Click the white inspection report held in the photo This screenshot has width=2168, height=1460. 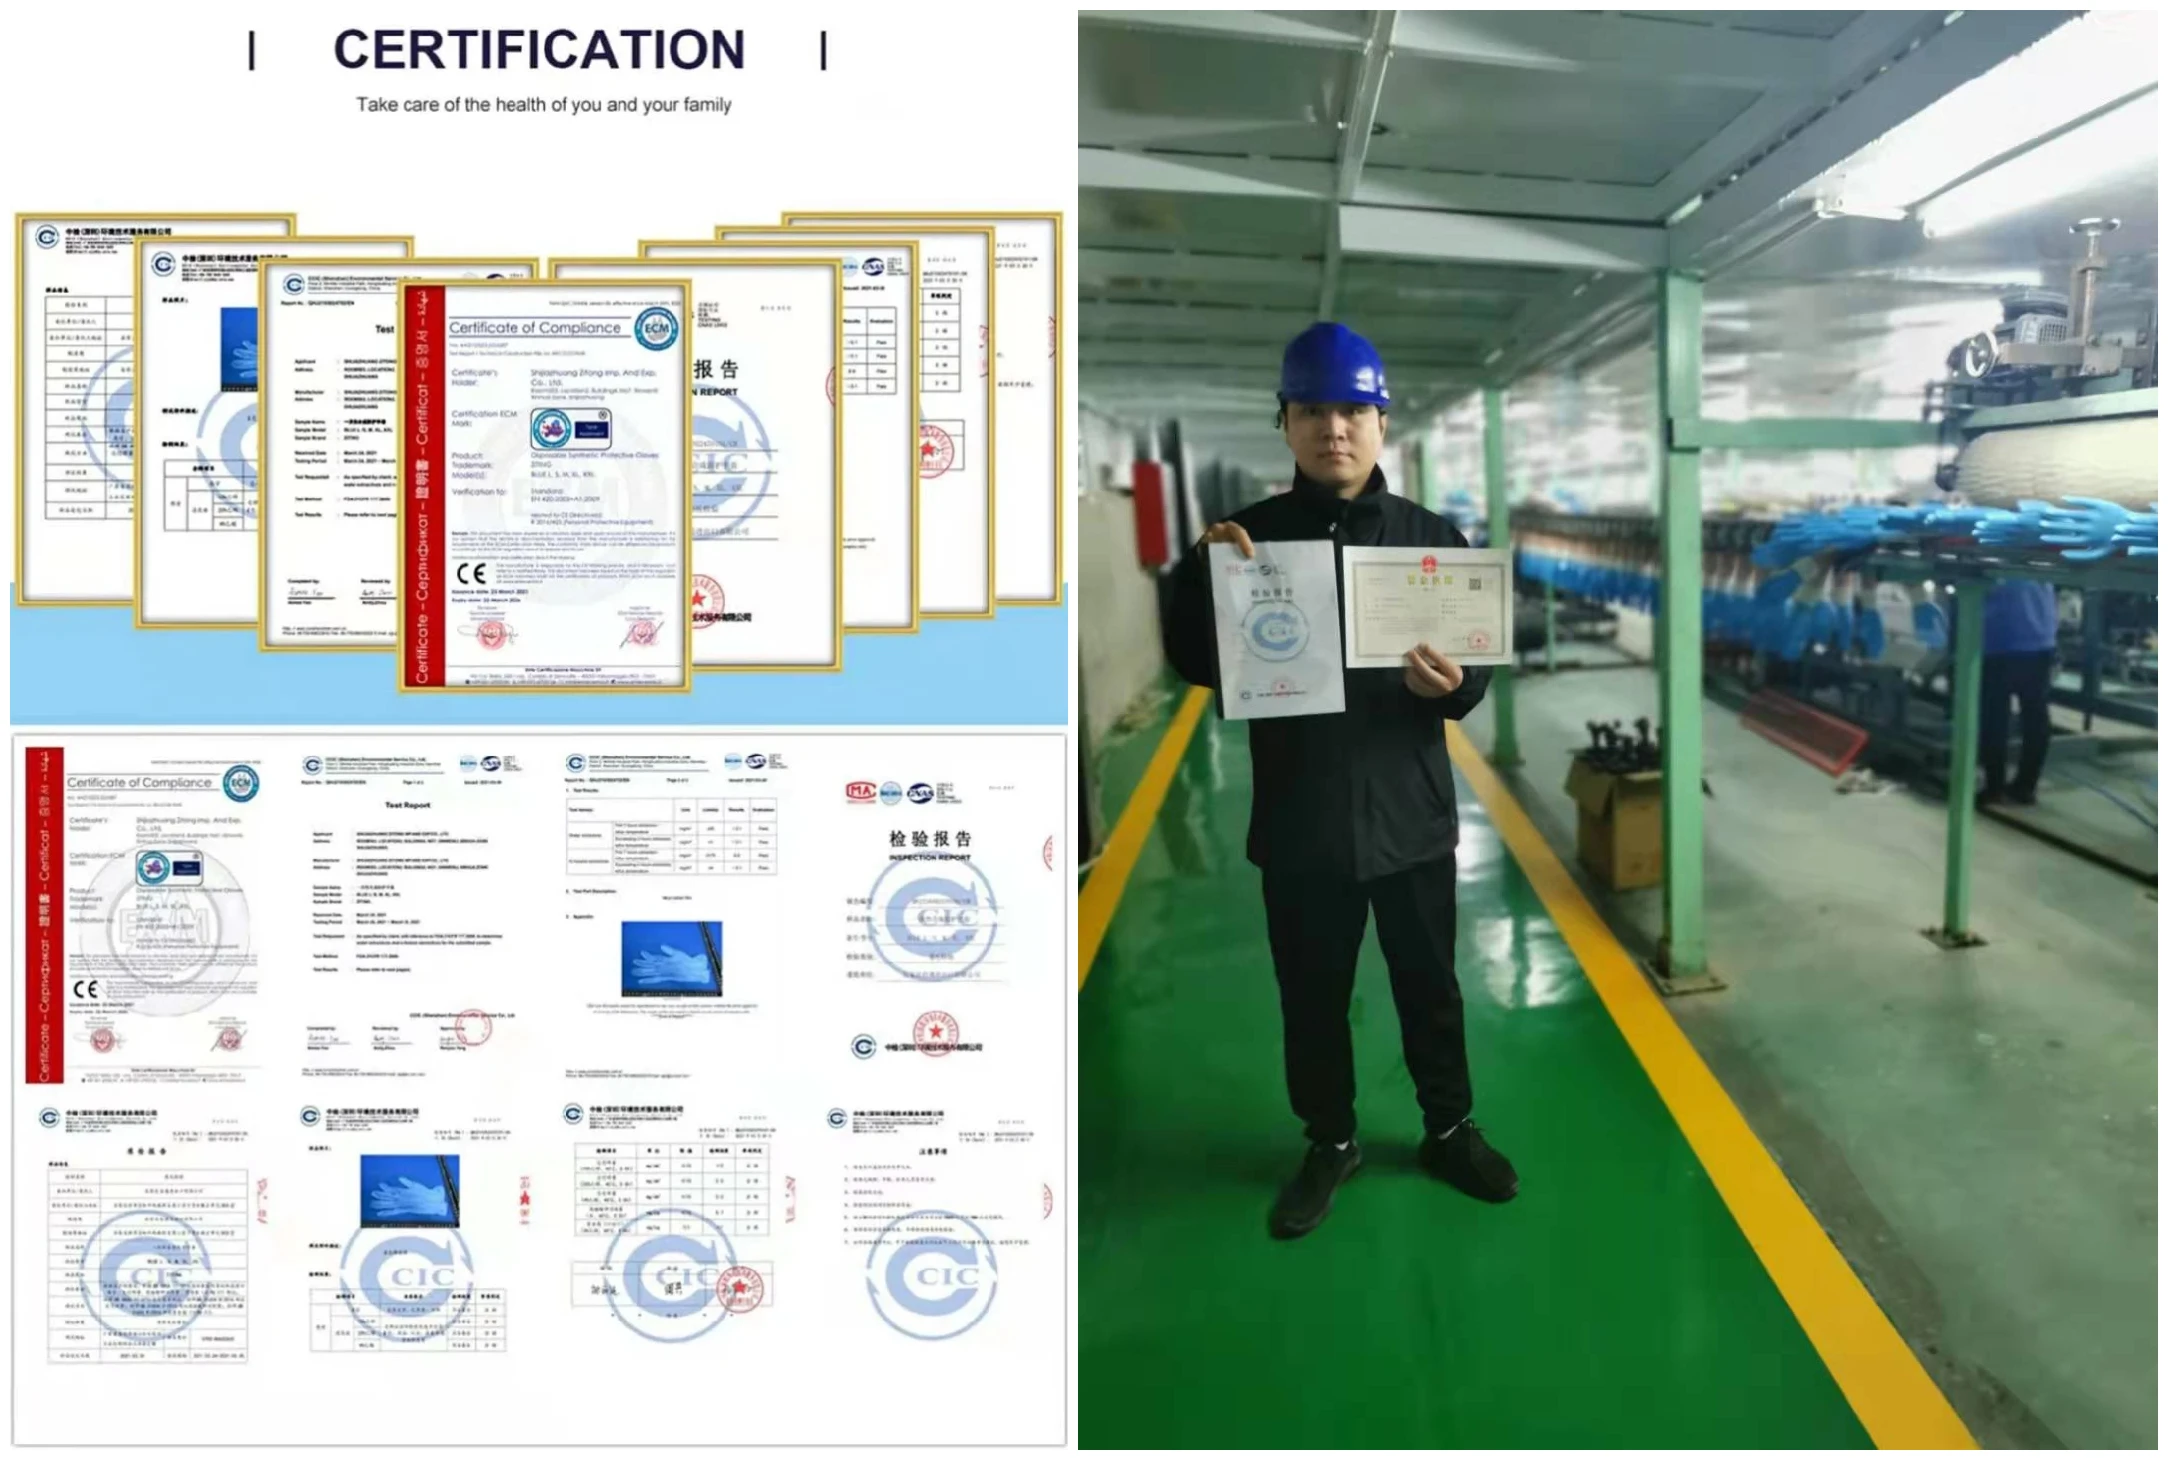point(1274,627)
